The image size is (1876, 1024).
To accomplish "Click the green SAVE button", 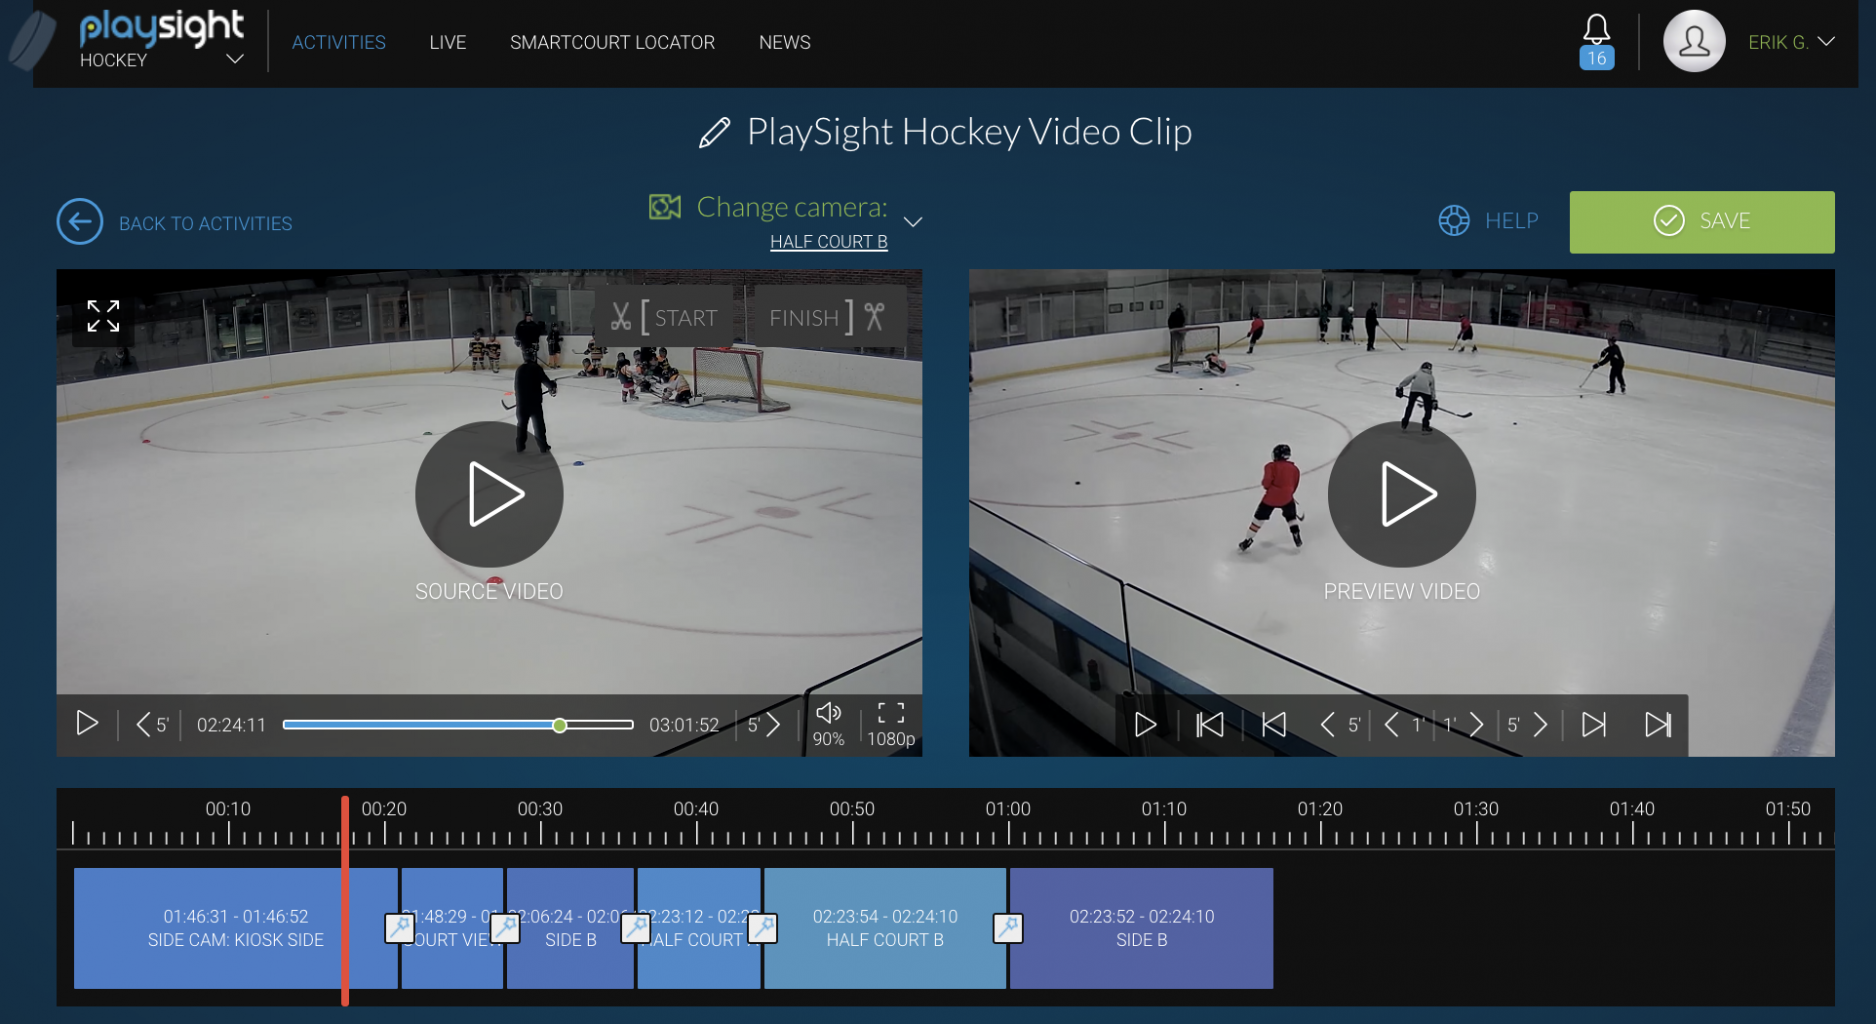I will pyautogui.click(x=1701, y=221).
